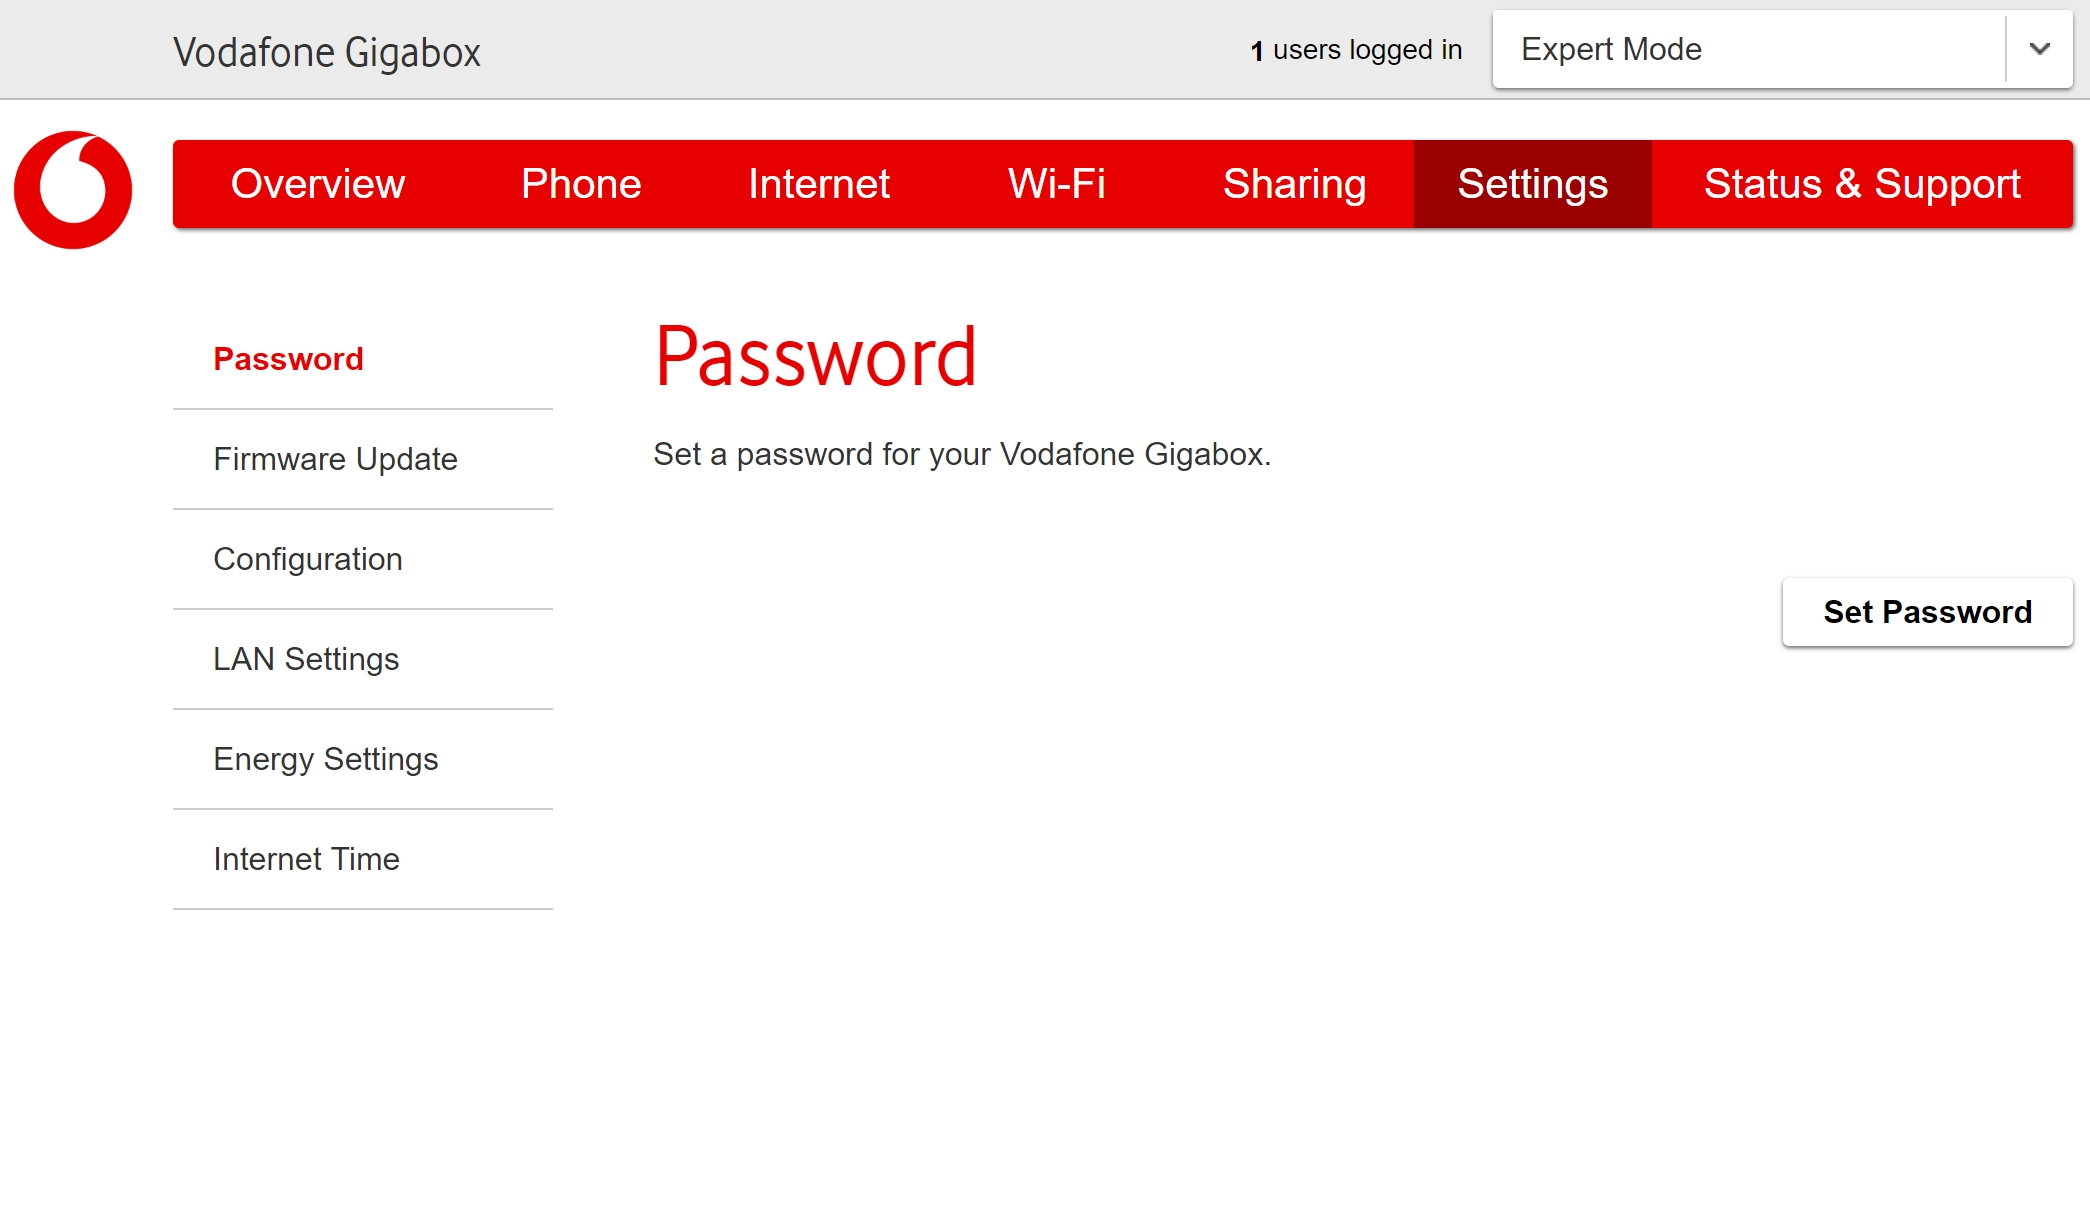Click the '1 users logged in' text
The height and width of the screenshot is (1219, 2090).
coord(1356,50)
